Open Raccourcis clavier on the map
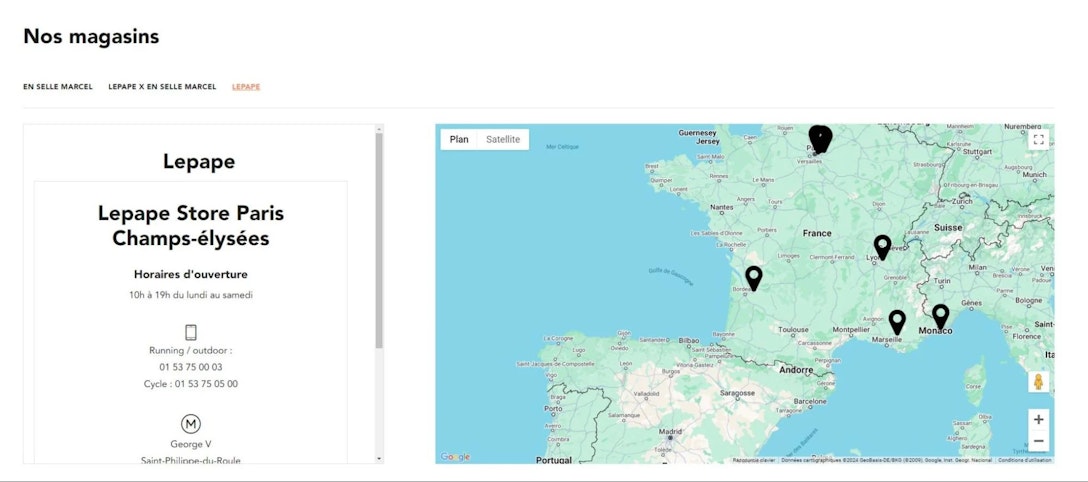1088x482 pixels. (754, 460)
